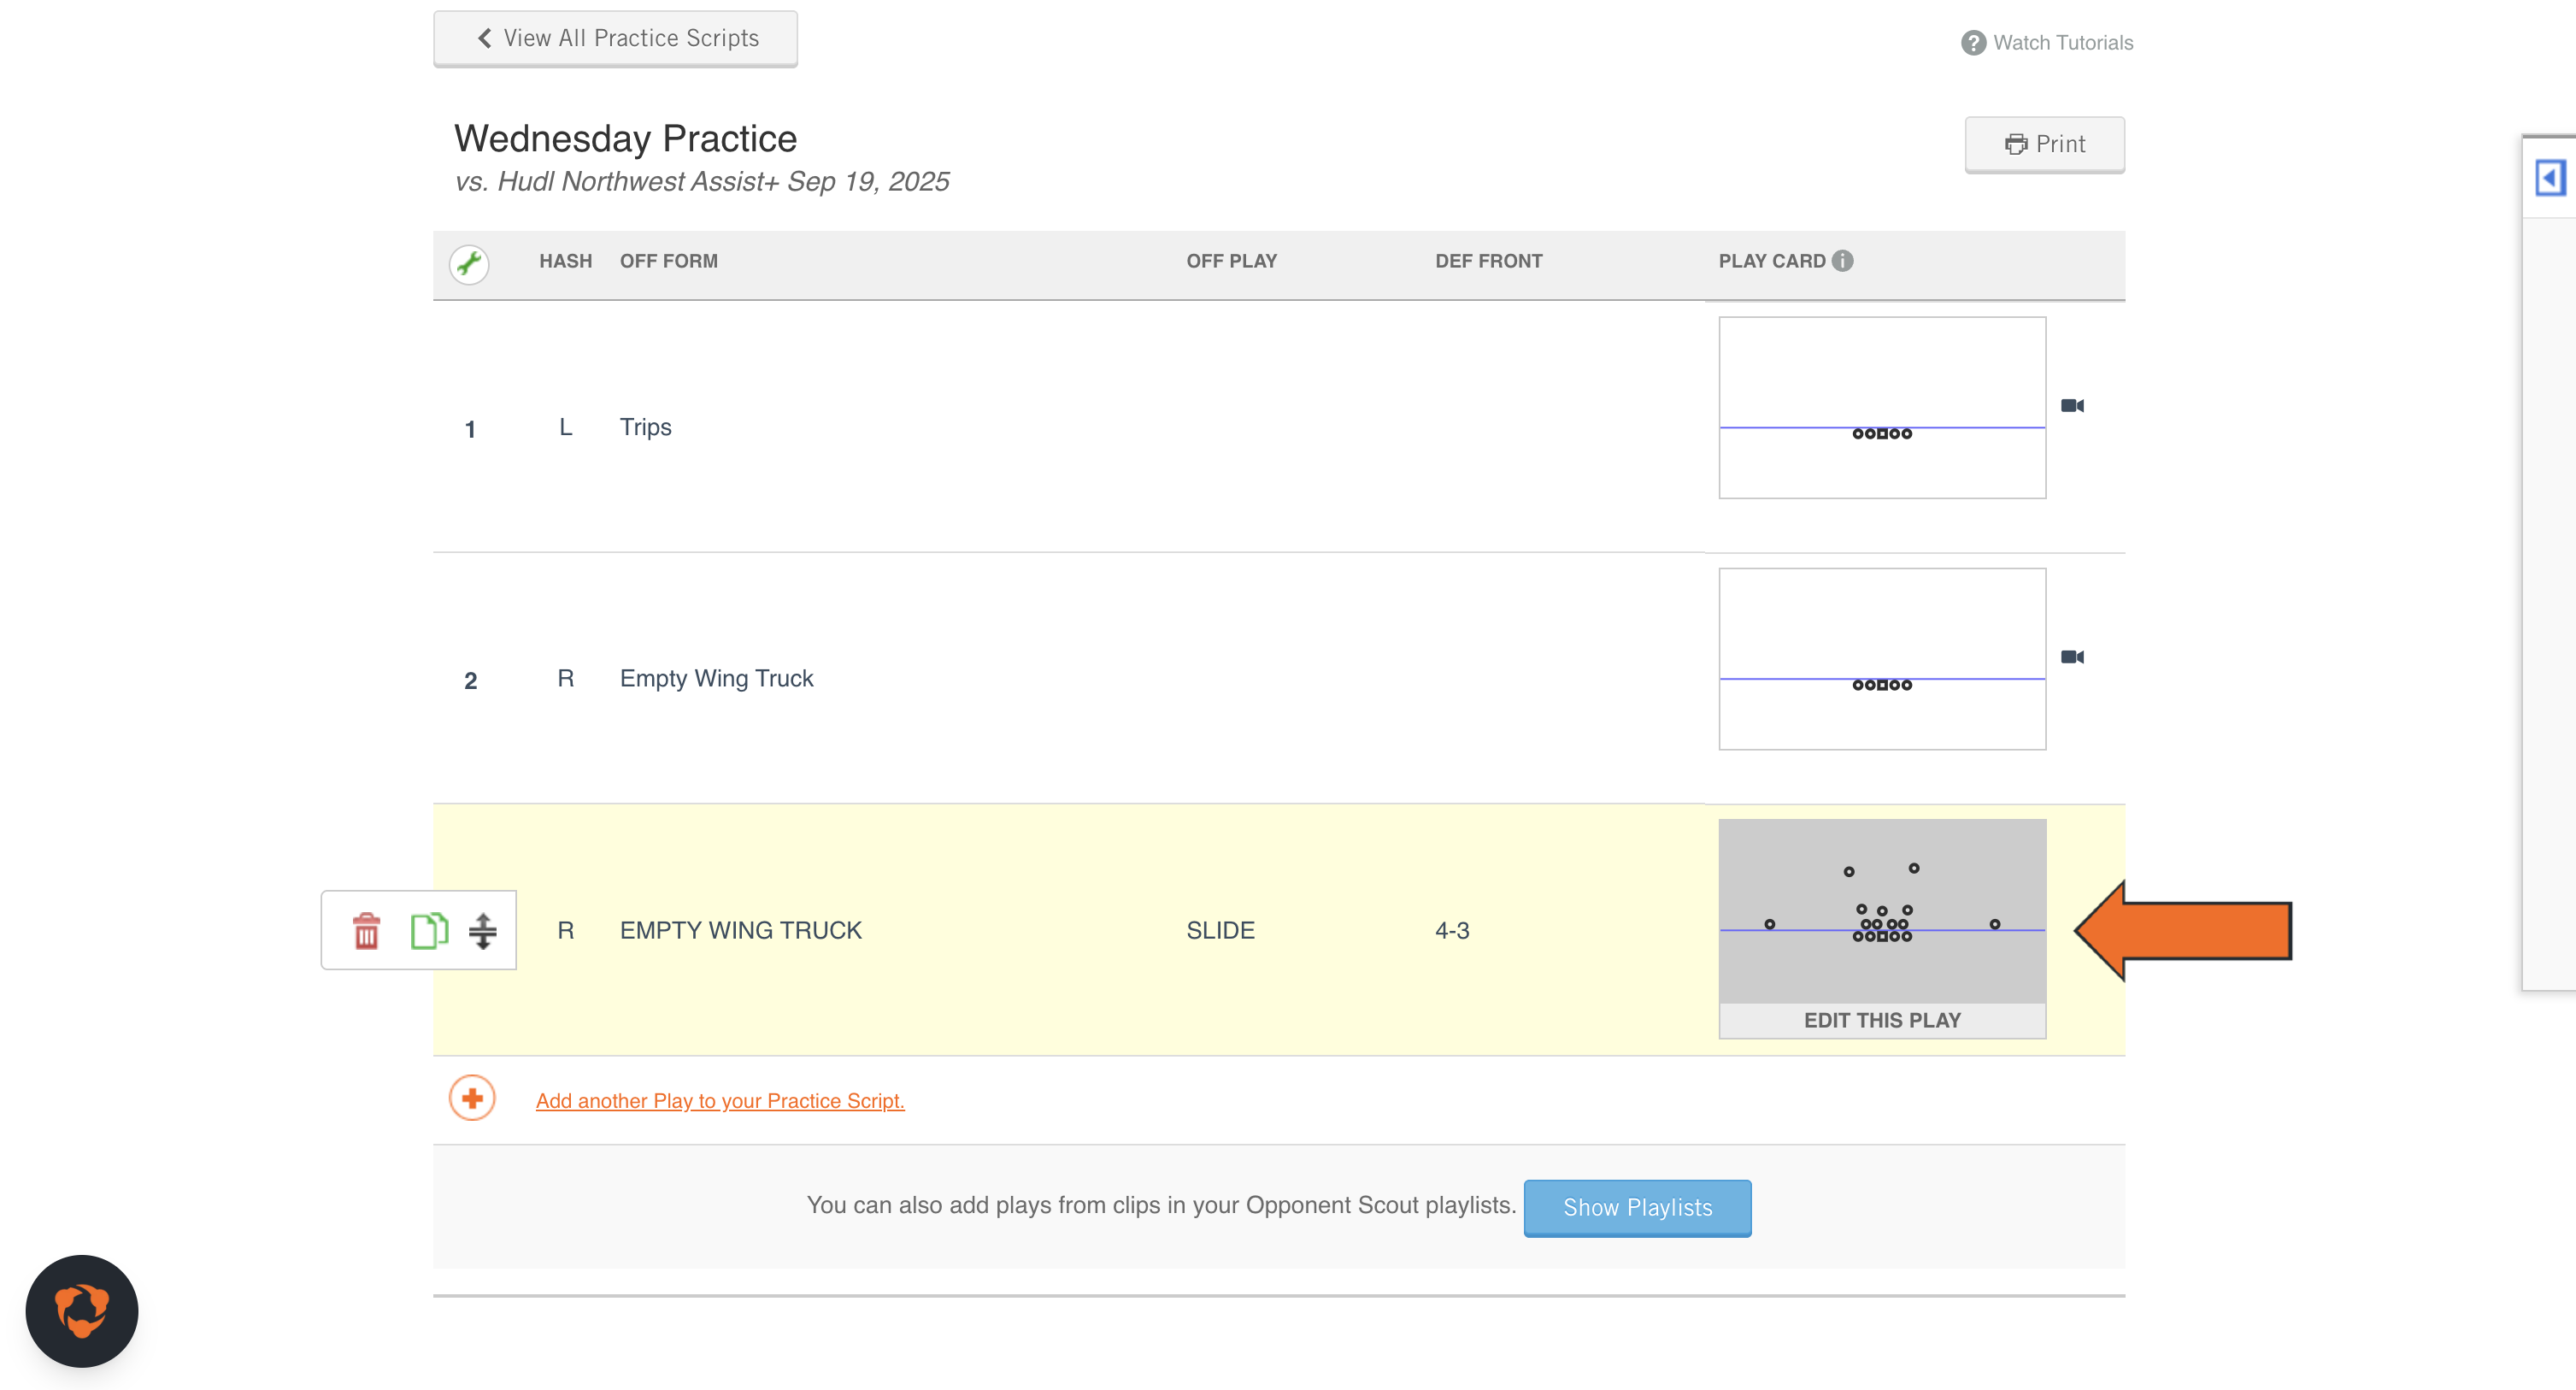Click the Trips formation cell
Viewport: 2576px width, 1390px height.
[x=645, y=427]
